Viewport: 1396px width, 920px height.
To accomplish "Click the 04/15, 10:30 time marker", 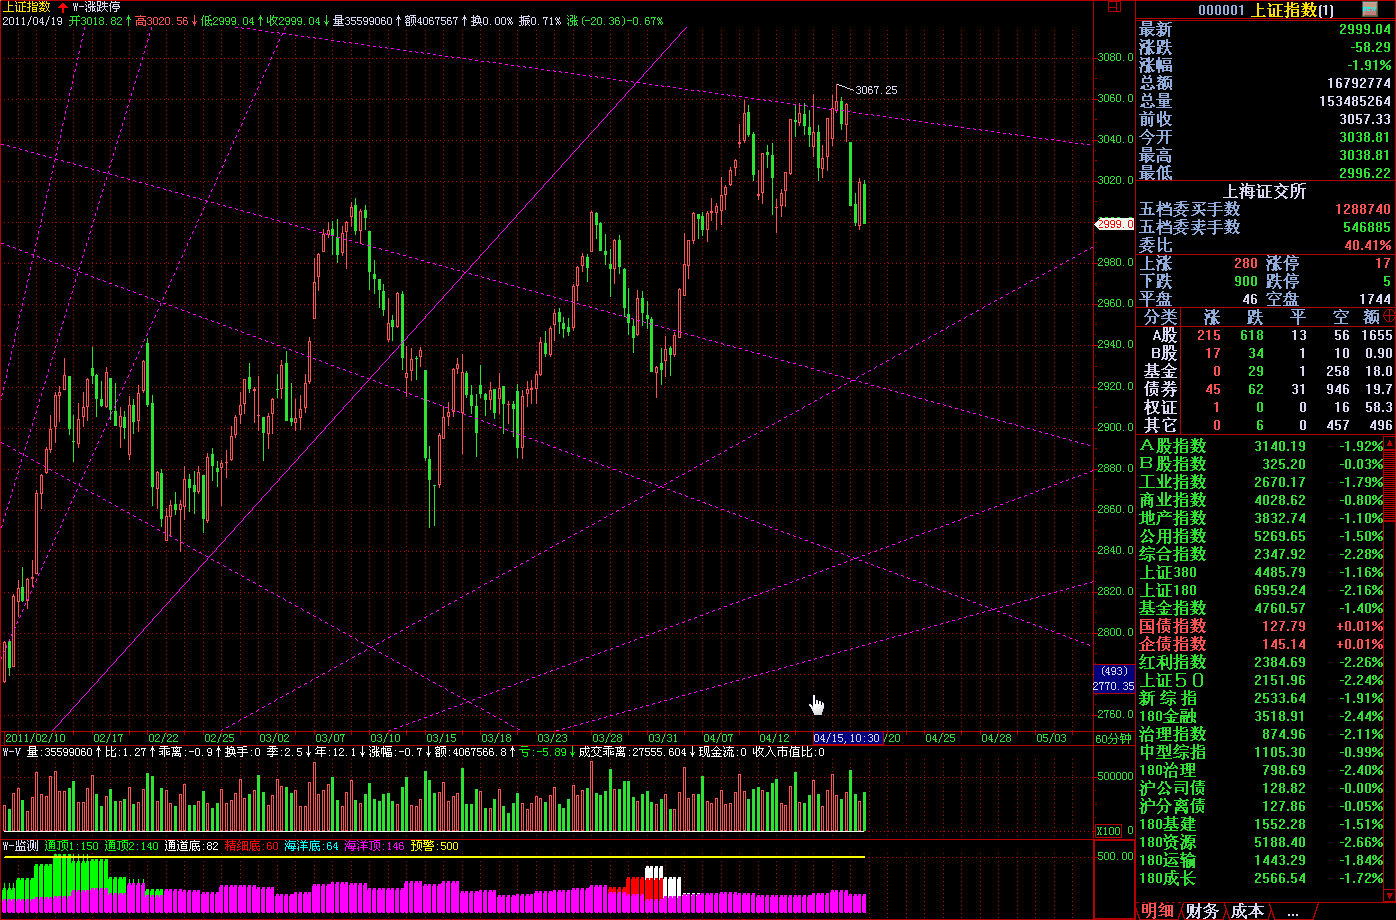I will point(846,738).
